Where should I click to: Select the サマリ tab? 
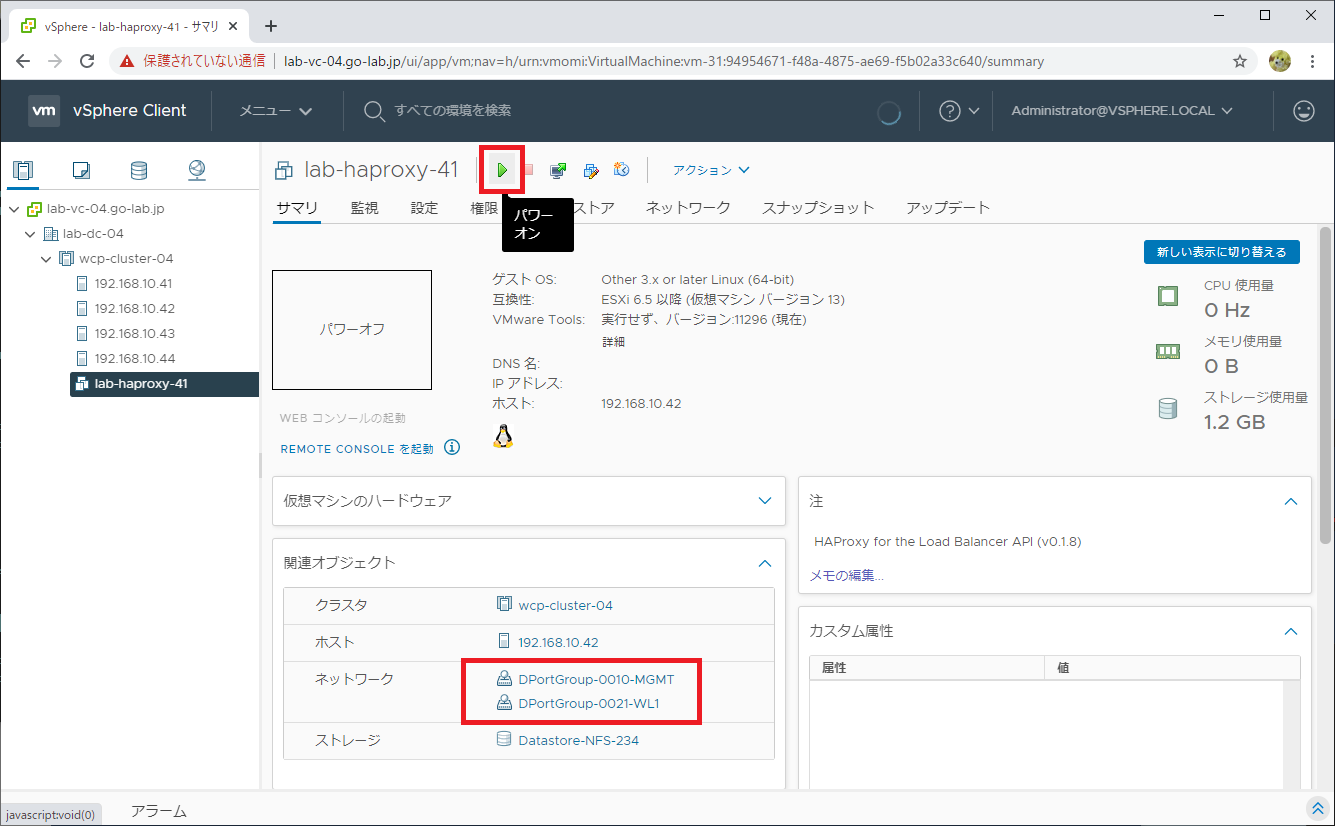297,208
